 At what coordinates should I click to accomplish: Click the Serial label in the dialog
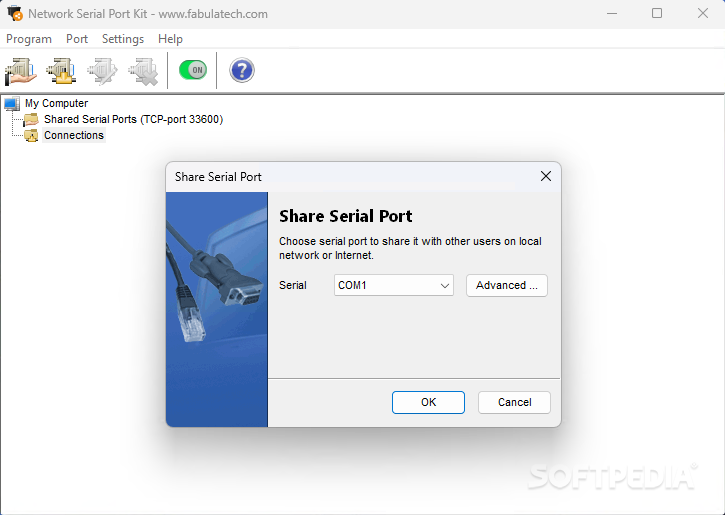[x=293, y=285]
